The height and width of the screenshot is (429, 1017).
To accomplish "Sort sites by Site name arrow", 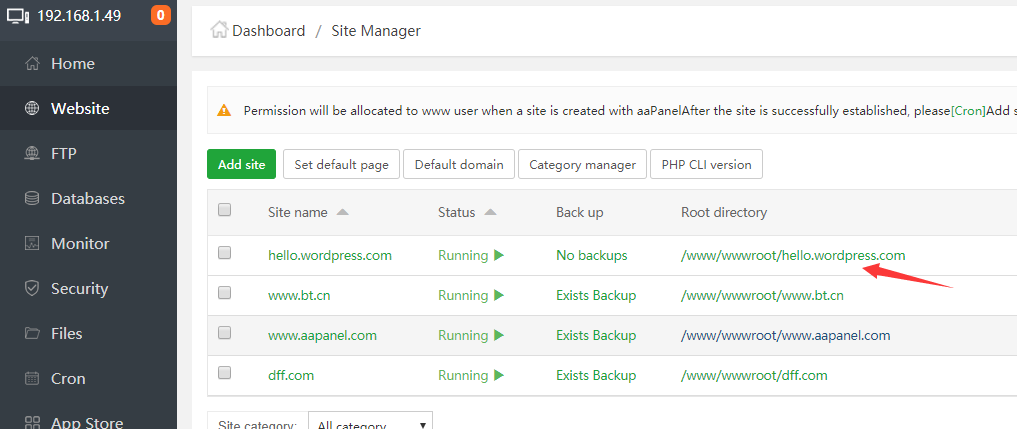I will [x=343, y=213].
